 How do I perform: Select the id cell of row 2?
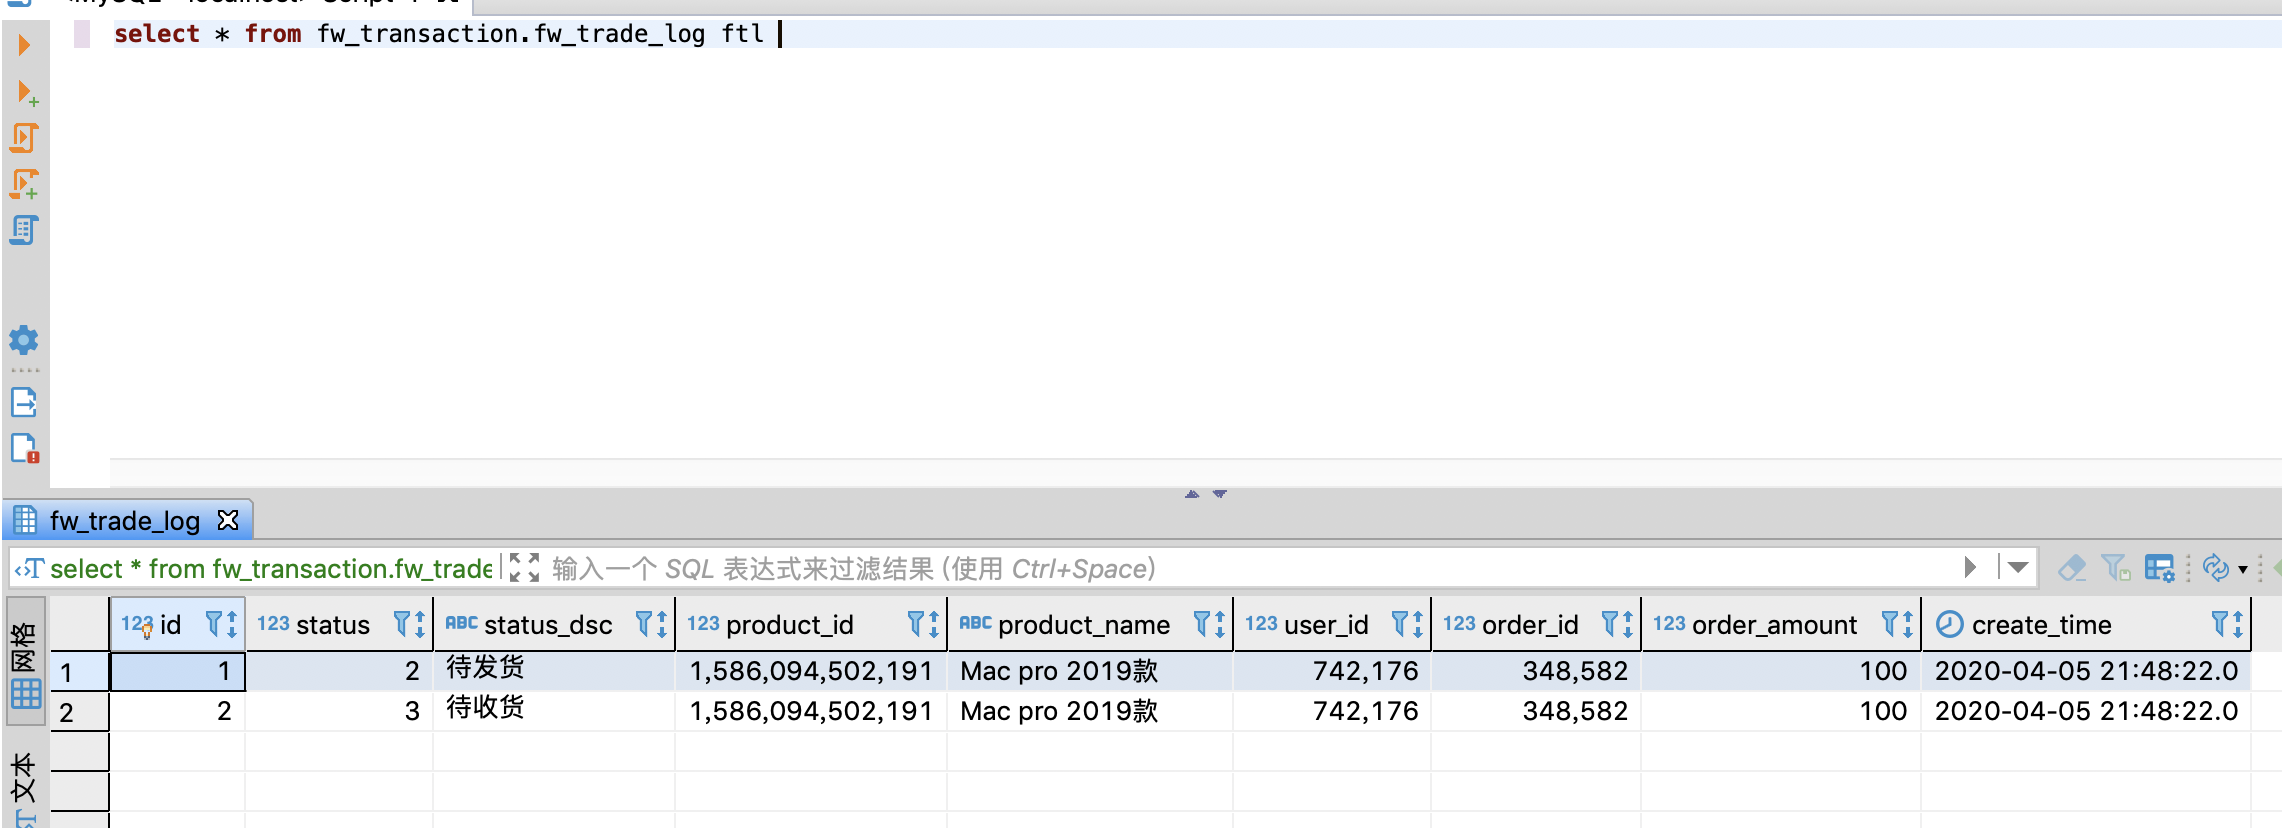[x=177, y=711]
